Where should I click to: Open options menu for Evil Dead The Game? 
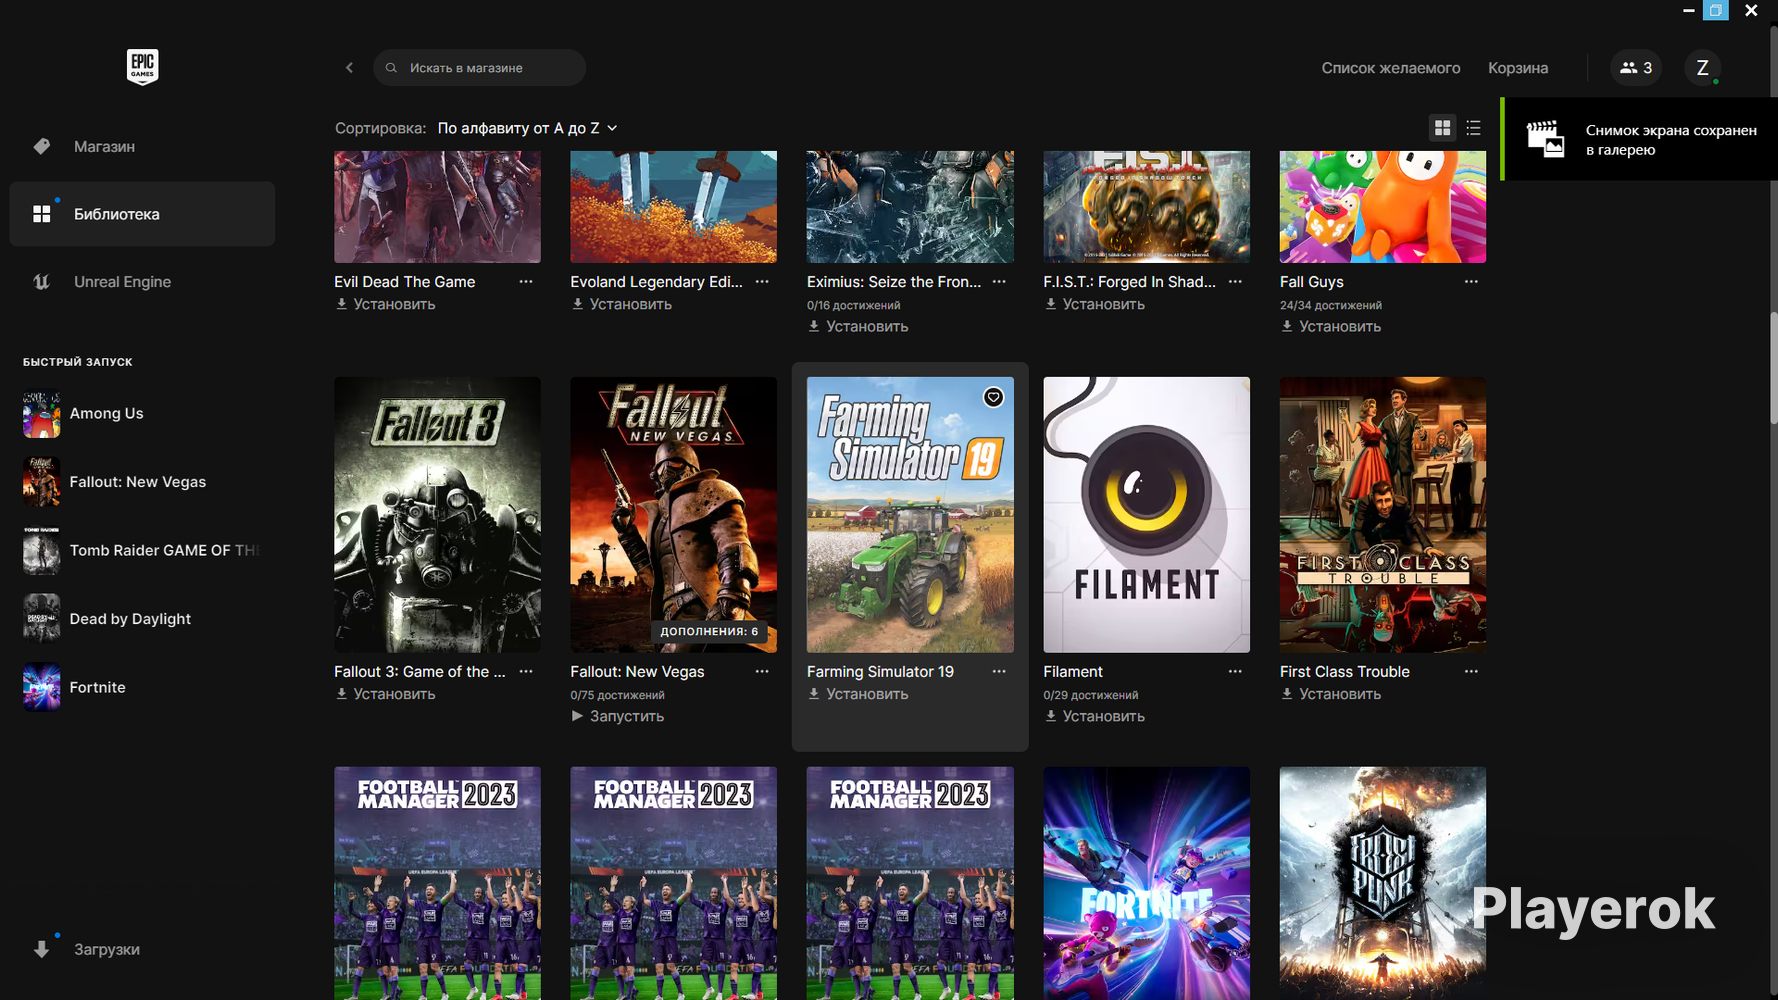(526, 282)
